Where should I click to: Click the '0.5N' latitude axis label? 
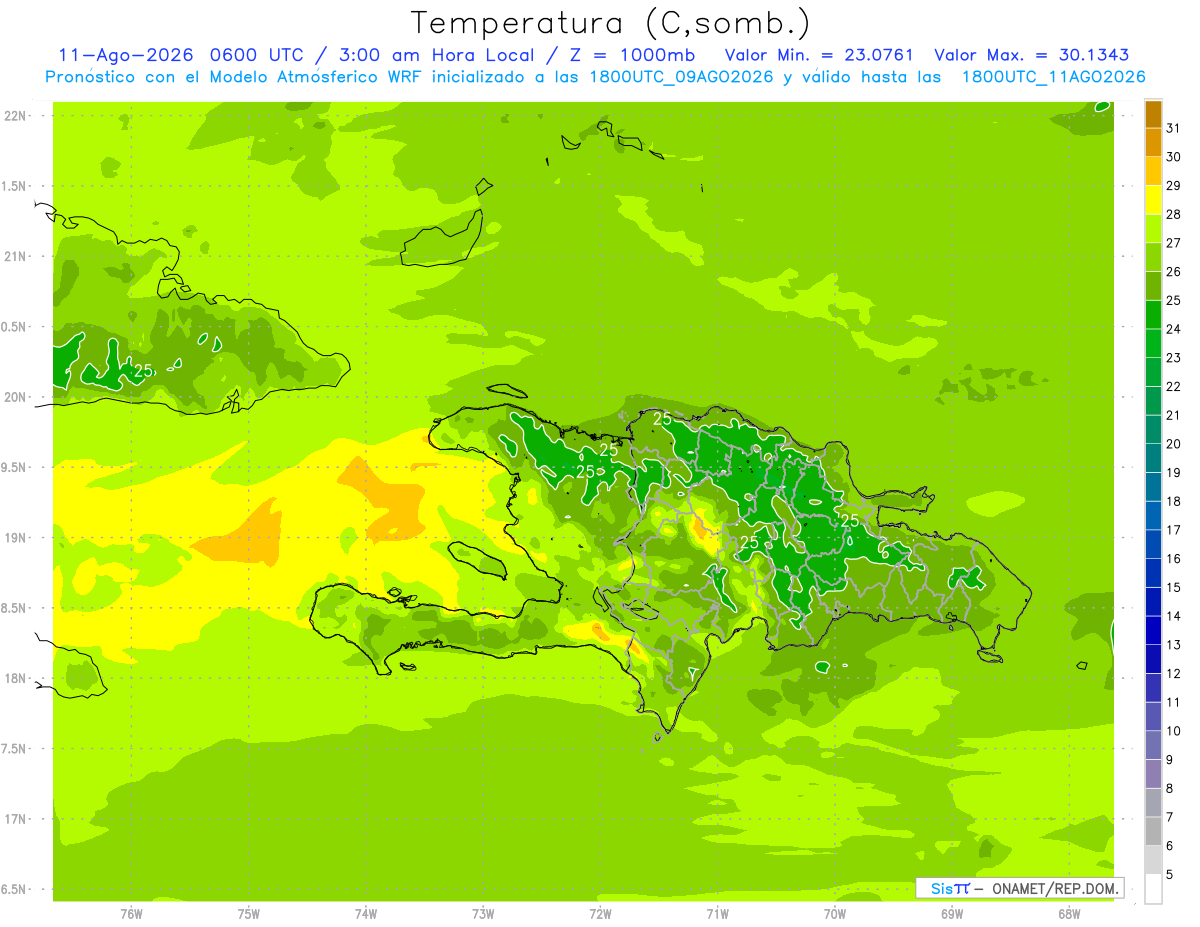(x=14, y=327)
